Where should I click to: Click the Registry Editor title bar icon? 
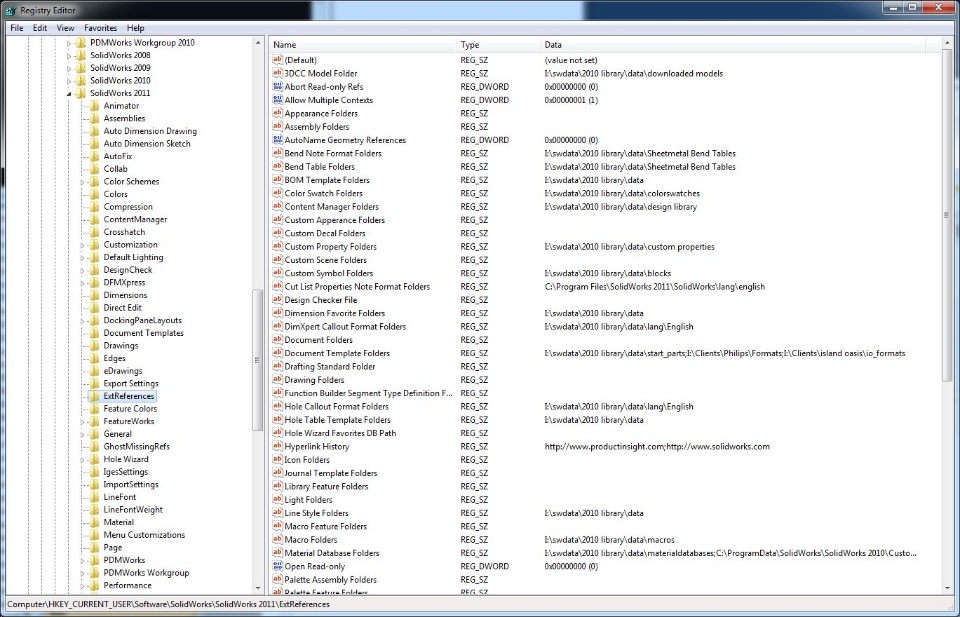click(10, 9)
